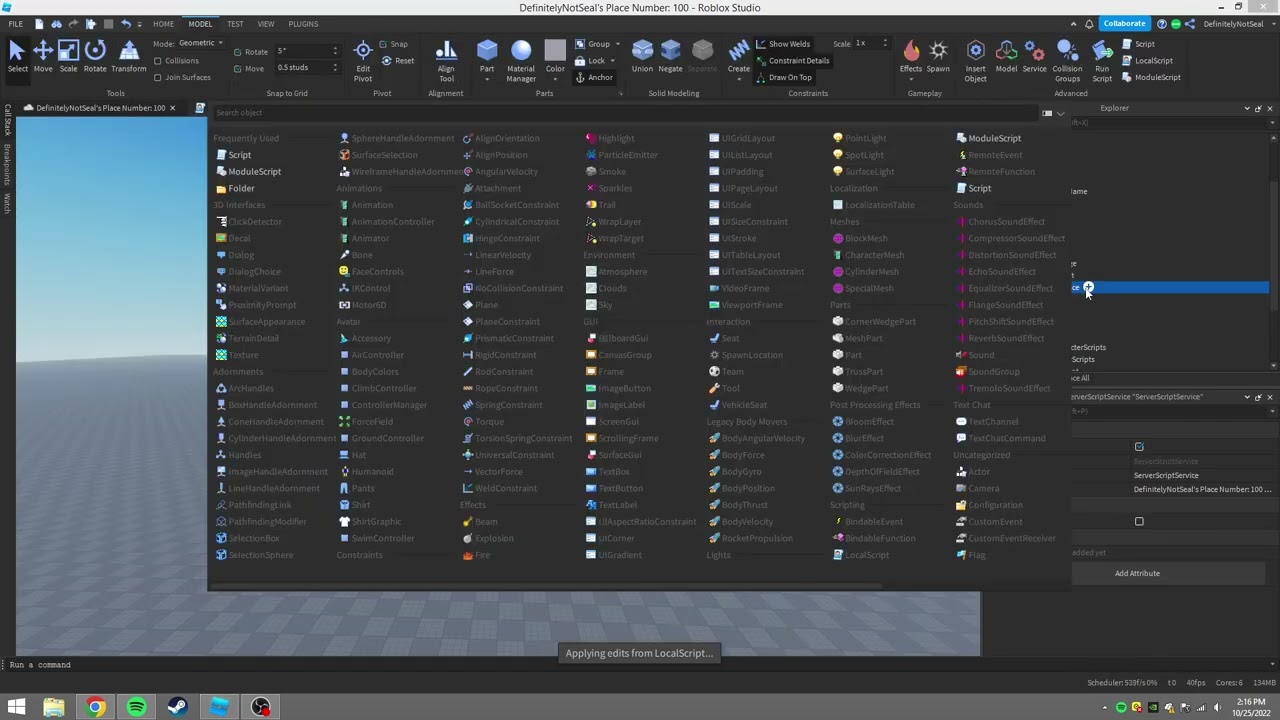The height and width of the screenshot is (720, 1280).
Task: Switch to the HOME ribbon tab
Action: [x=163, y=23]
